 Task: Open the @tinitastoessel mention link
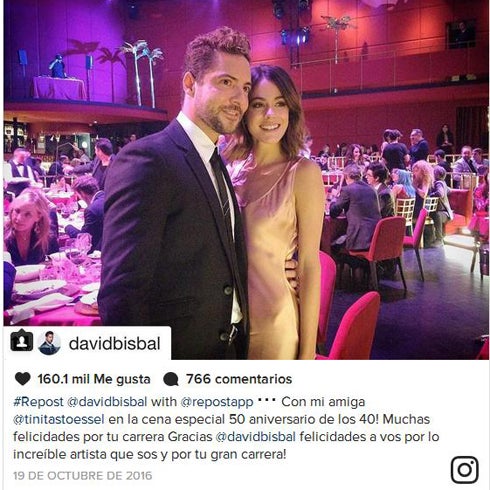pyautogui.click(x=59, y=419)
